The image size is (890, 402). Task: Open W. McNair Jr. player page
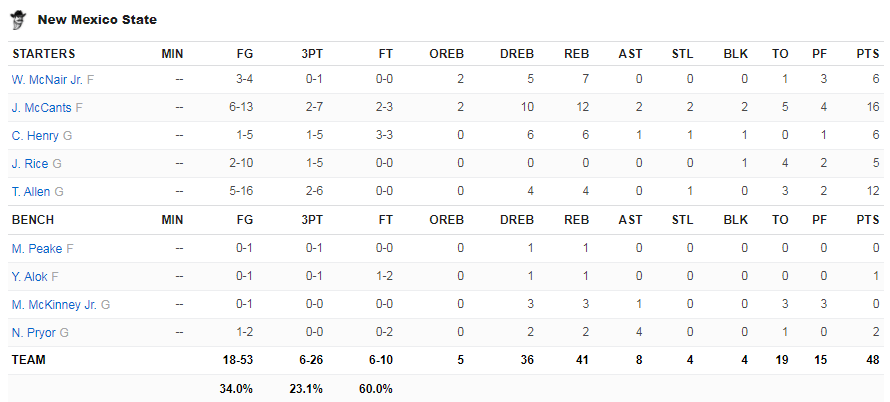47,79
